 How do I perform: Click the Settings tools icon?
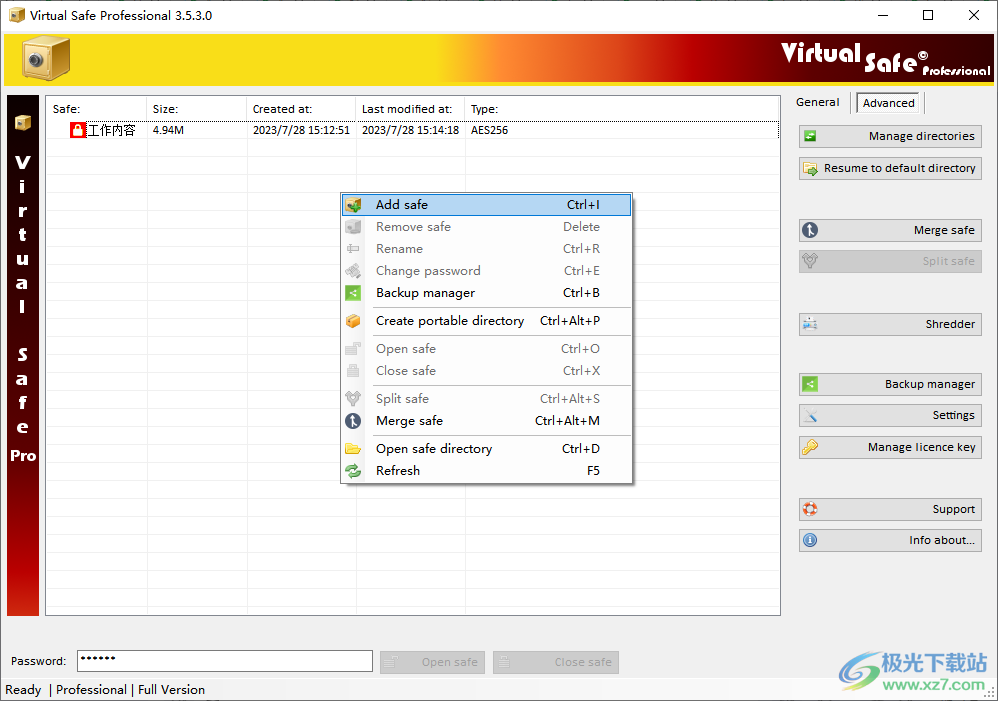click(810, 415)
